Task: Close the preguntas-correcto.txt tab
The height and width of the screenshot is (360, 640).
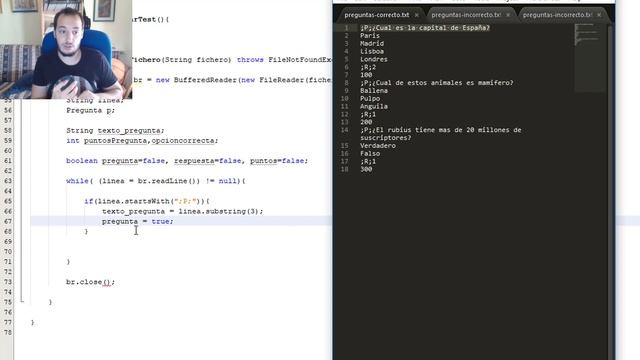Action: (x=417, y=15)
